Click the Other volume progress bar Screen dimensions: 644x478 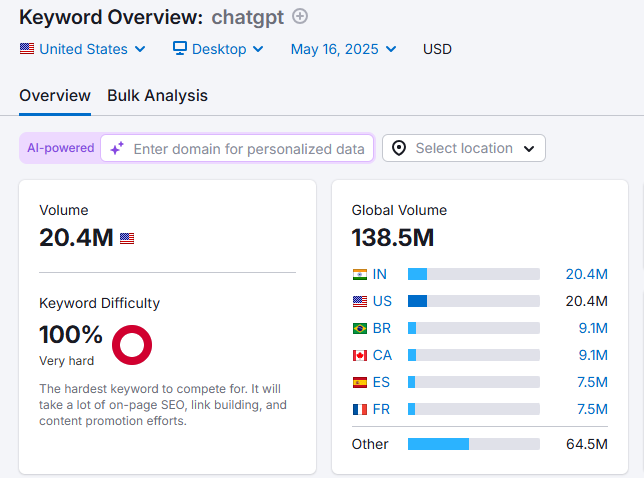coord(473,444)
